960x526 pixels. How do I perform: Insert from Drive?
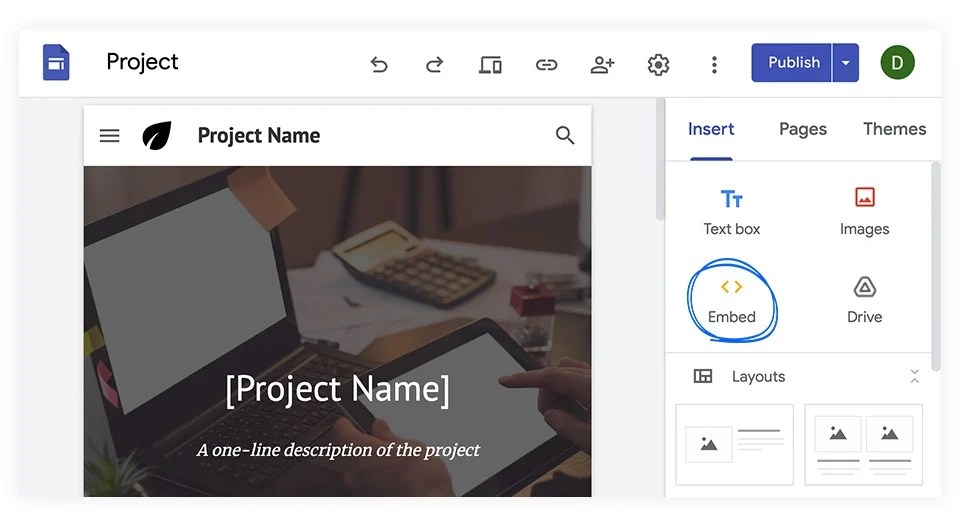point(864,301)
